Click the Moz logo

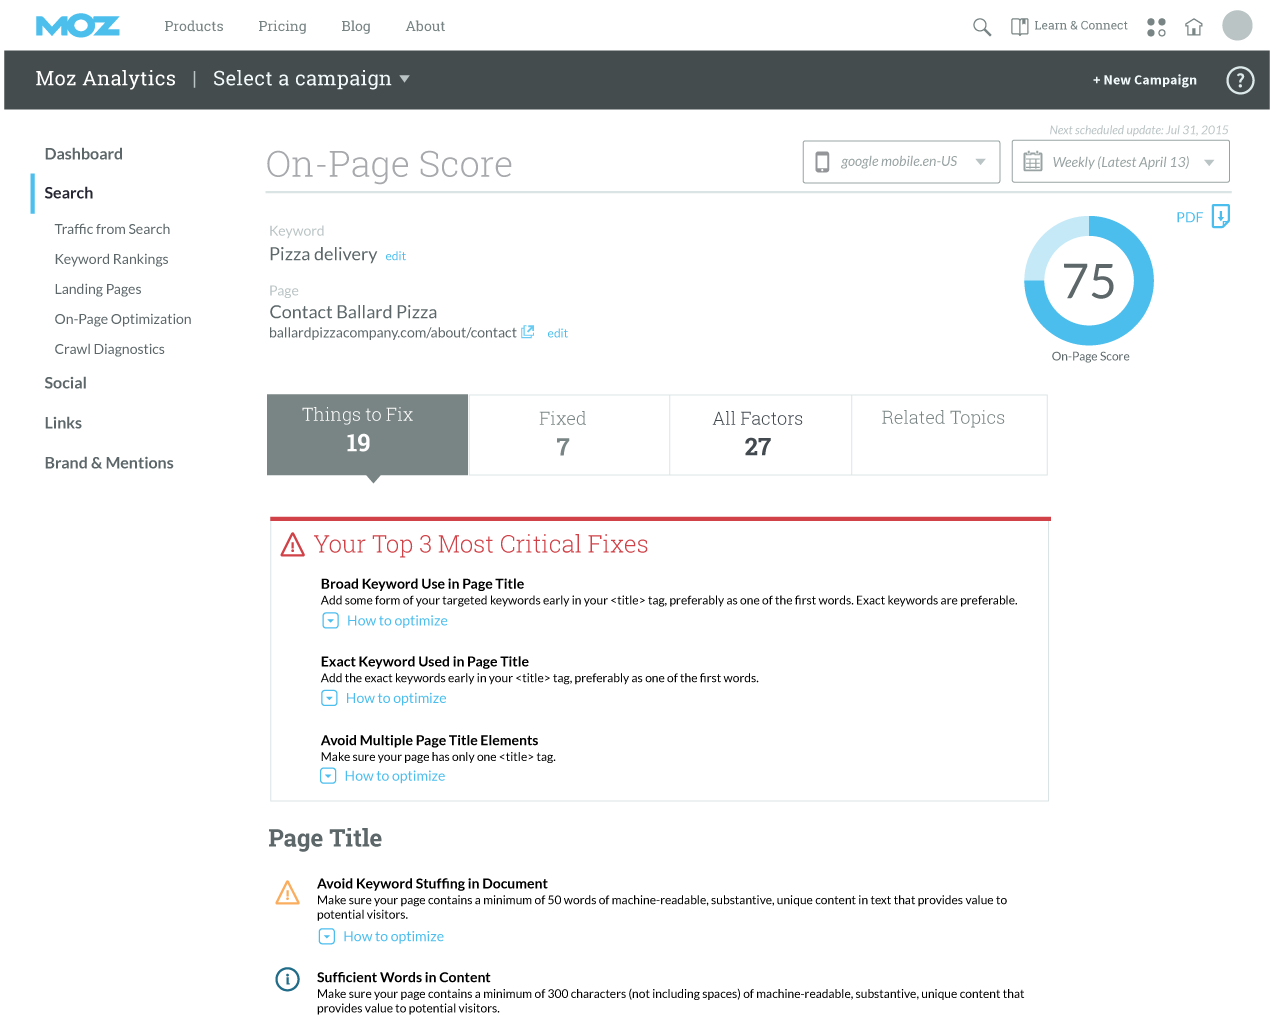click(77, 26)
